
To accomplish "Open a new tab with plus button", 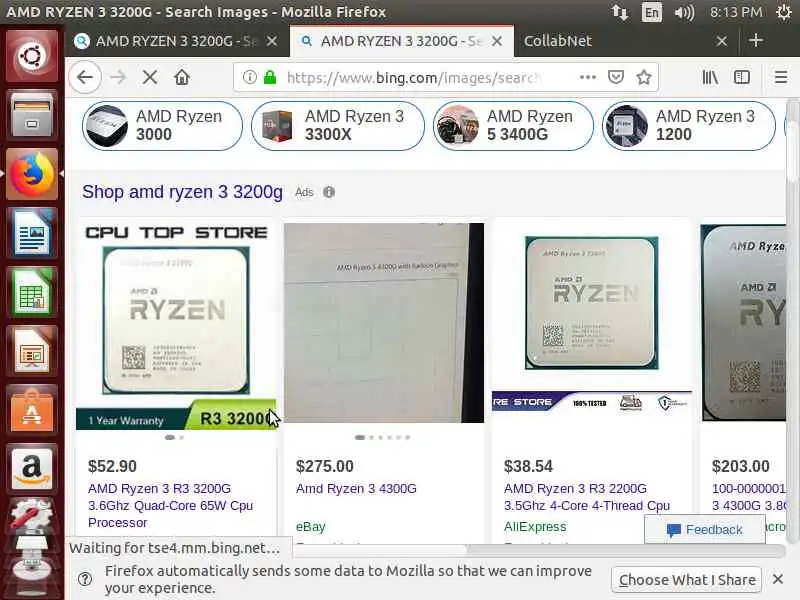I will click(756, 40).
